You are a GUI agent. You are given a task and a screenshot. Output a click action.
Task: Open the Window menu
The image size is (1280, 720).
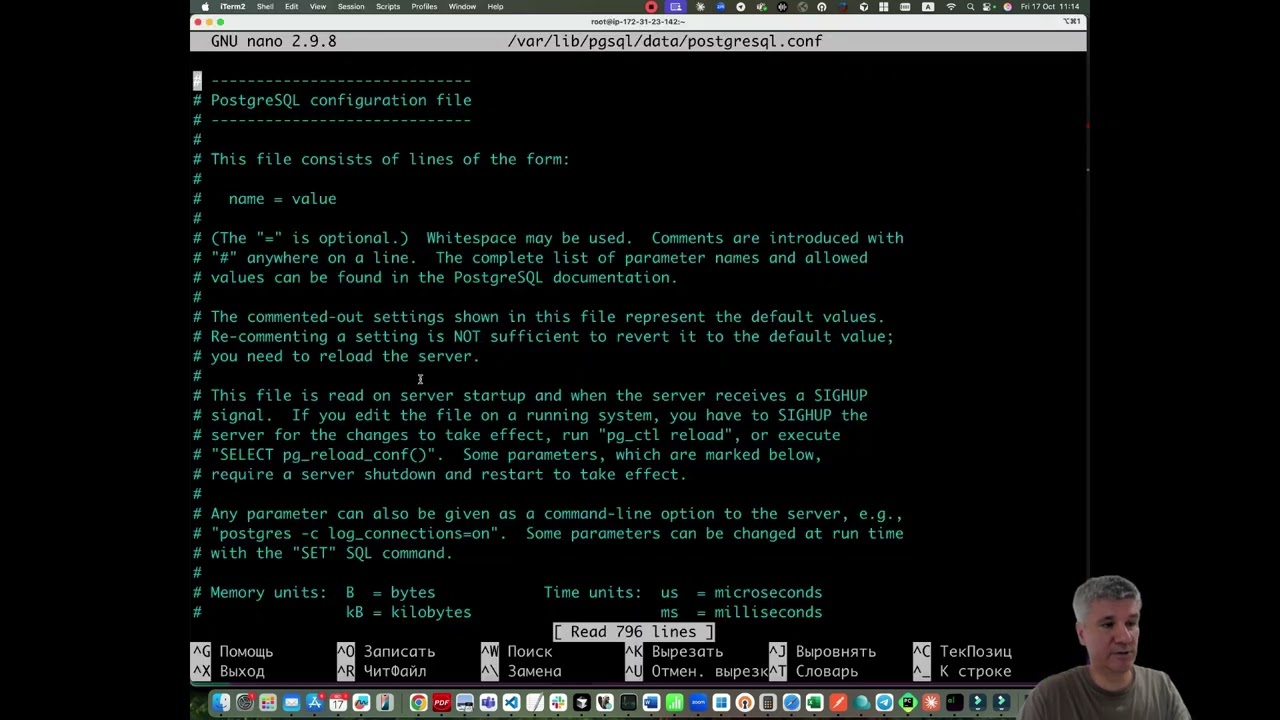pos(462,6)
